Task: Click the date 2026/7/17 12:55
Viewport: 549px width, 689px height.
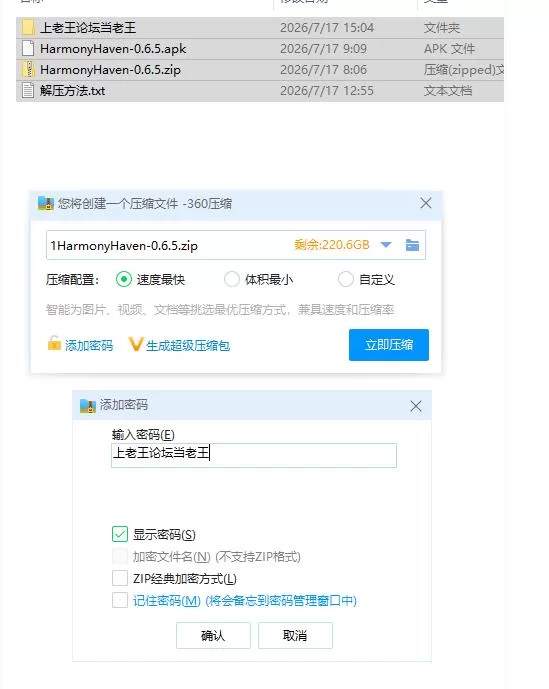Action: pyautogui.click(x=327, y=91)
